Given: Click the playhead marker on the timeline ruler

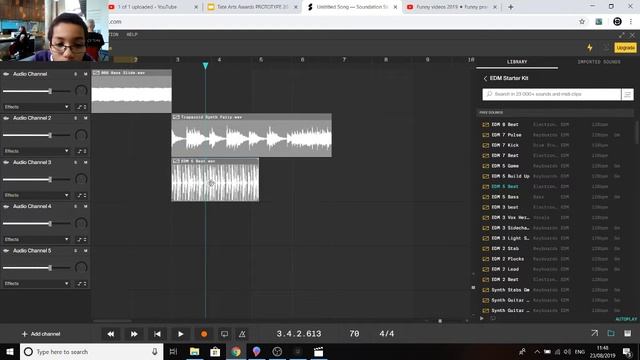Looking at the screenshot, I should tap(205, 65).
